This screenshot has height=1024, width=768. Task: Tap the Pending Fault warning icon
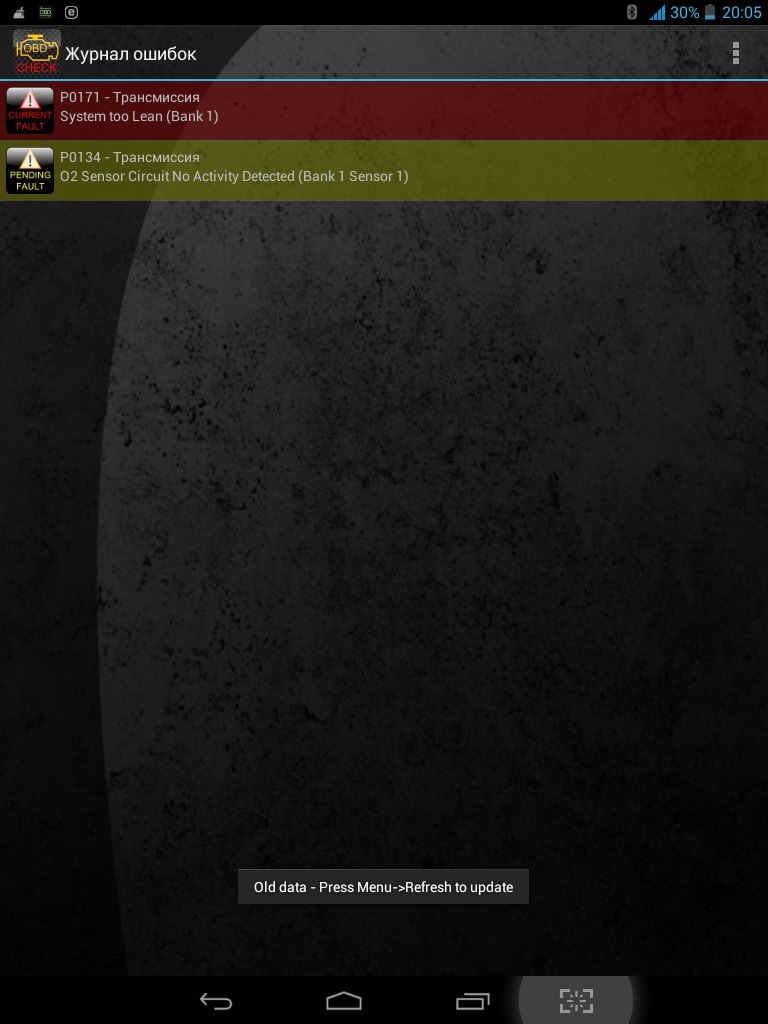tap(30, 170)
